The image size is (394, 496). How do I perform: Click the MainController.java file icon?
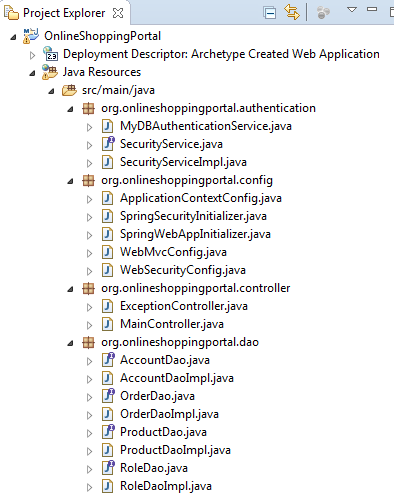[107, 324]
